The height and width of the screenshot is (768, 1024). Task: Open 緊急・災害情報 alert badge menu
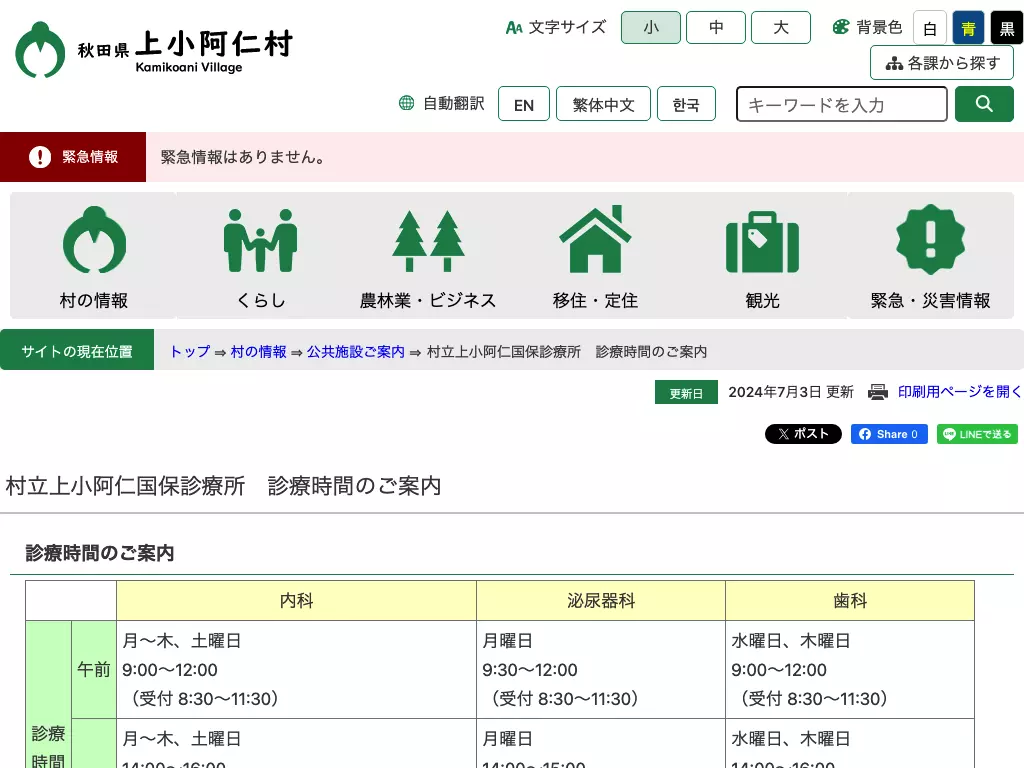click(930, 256)
